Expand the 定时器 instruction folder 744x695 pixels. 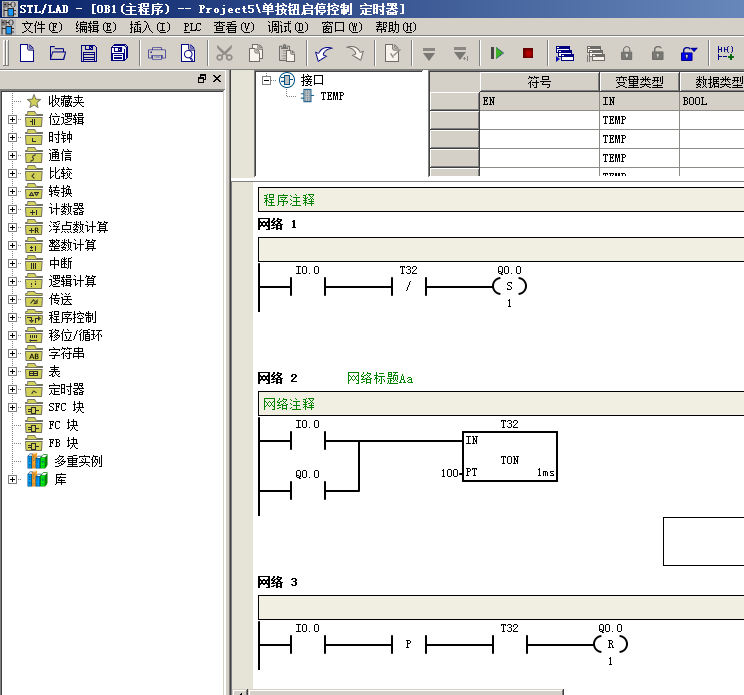point(13,389)
